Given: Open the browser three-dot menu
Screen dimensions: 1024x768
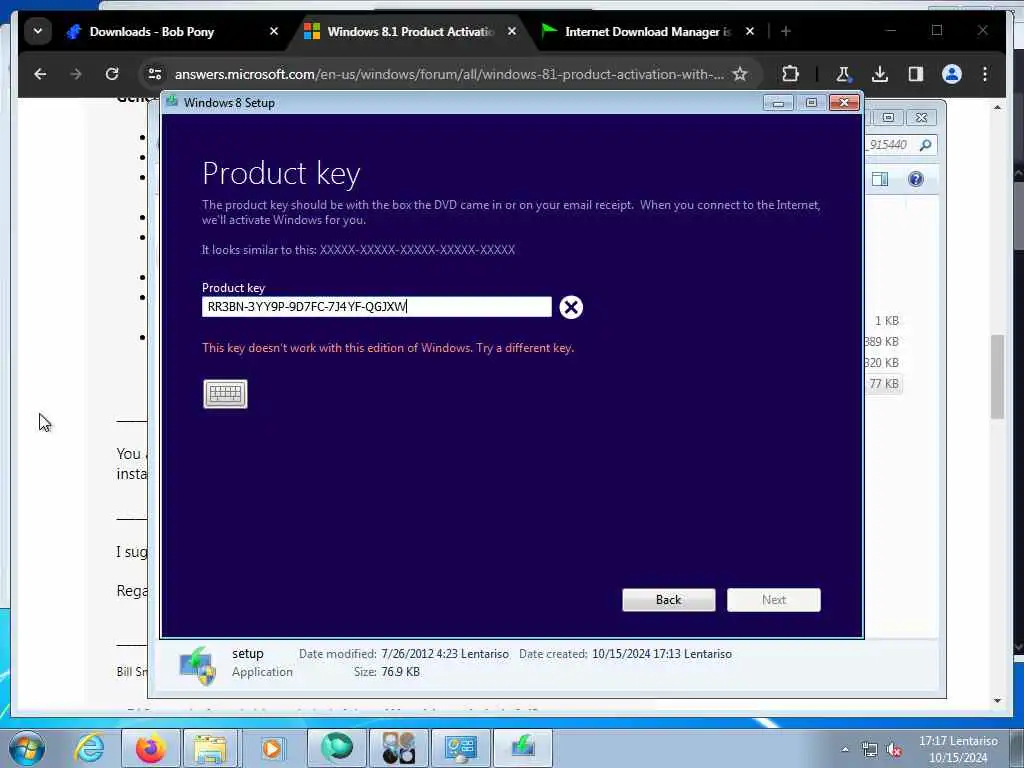Looking at the screenshot, I should click(x=985, y=74).
